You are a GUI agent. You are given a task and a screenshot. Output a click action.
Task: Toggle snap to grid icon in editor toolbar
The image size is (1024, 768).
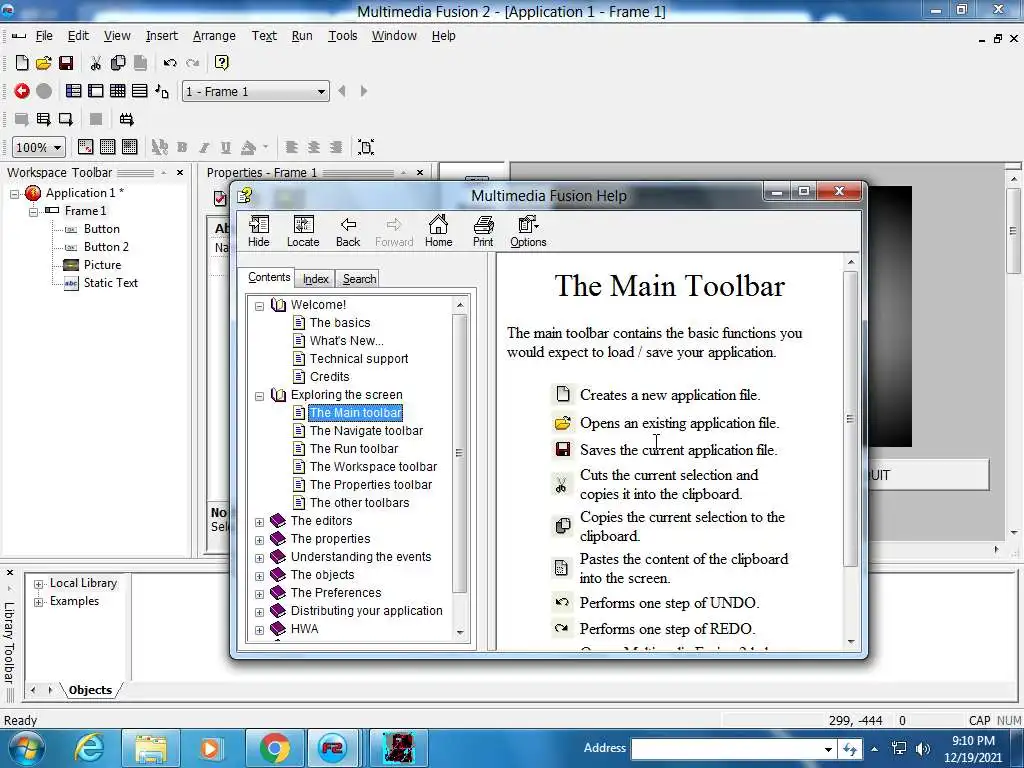[x=129, y=147]
